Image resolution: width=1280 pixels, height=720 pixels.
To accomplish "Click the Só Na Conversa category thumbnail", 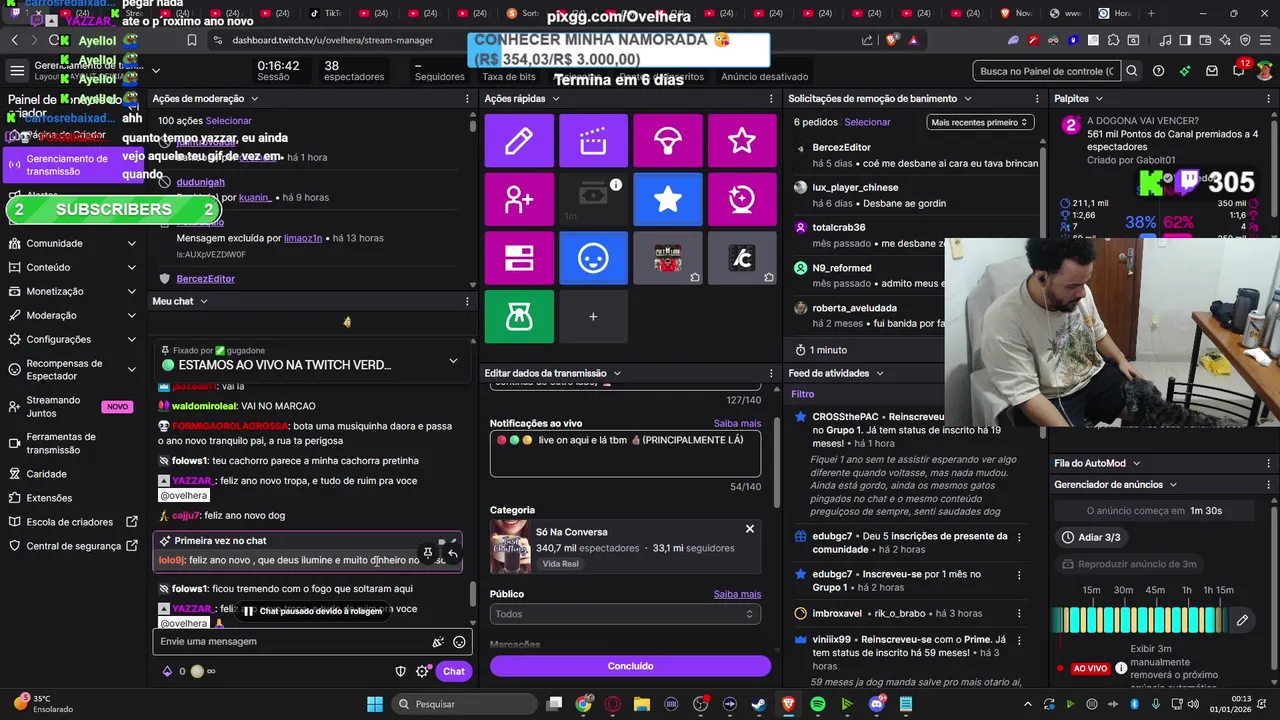I will click(510, 547).
